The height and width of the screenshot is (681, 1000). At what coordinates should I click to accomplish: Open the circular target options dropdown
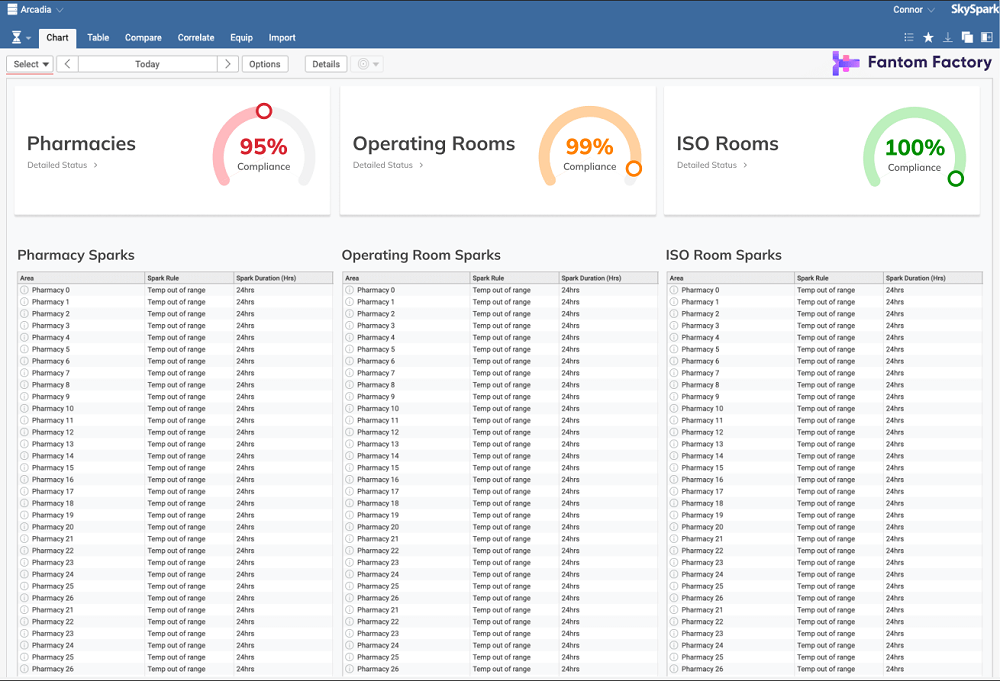368,64
